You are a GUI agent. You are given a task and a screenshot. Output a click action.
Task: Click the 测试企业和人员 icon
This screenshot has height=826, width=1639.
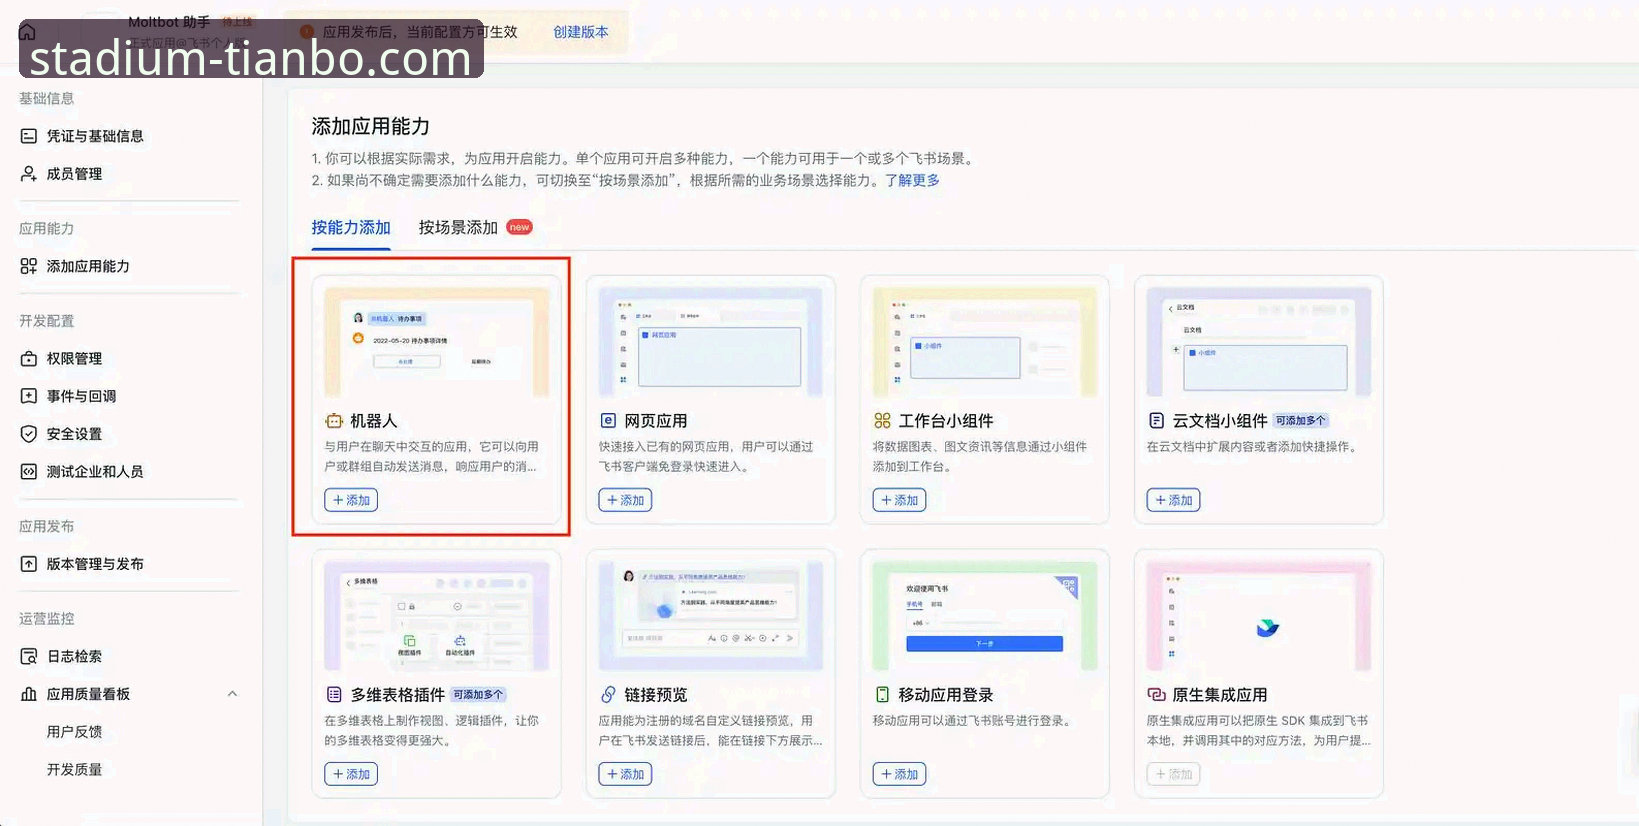[29, 472]
